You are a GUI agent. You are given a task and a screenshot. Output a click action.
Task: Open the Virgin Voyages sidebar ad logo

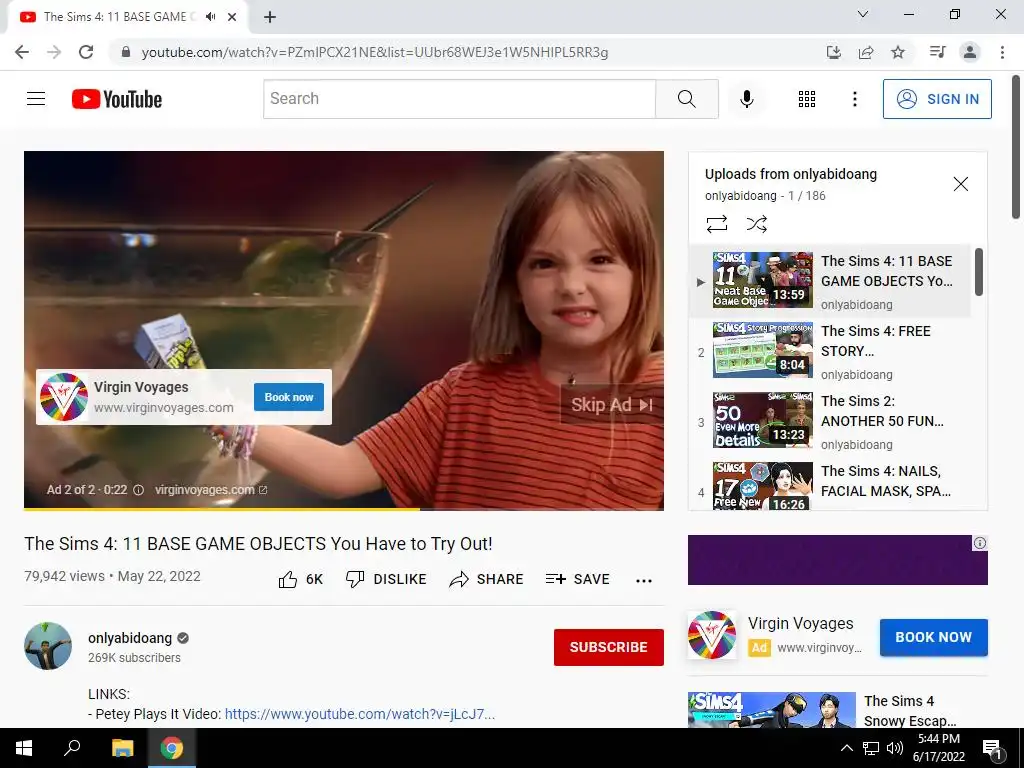tap(712, 634)
